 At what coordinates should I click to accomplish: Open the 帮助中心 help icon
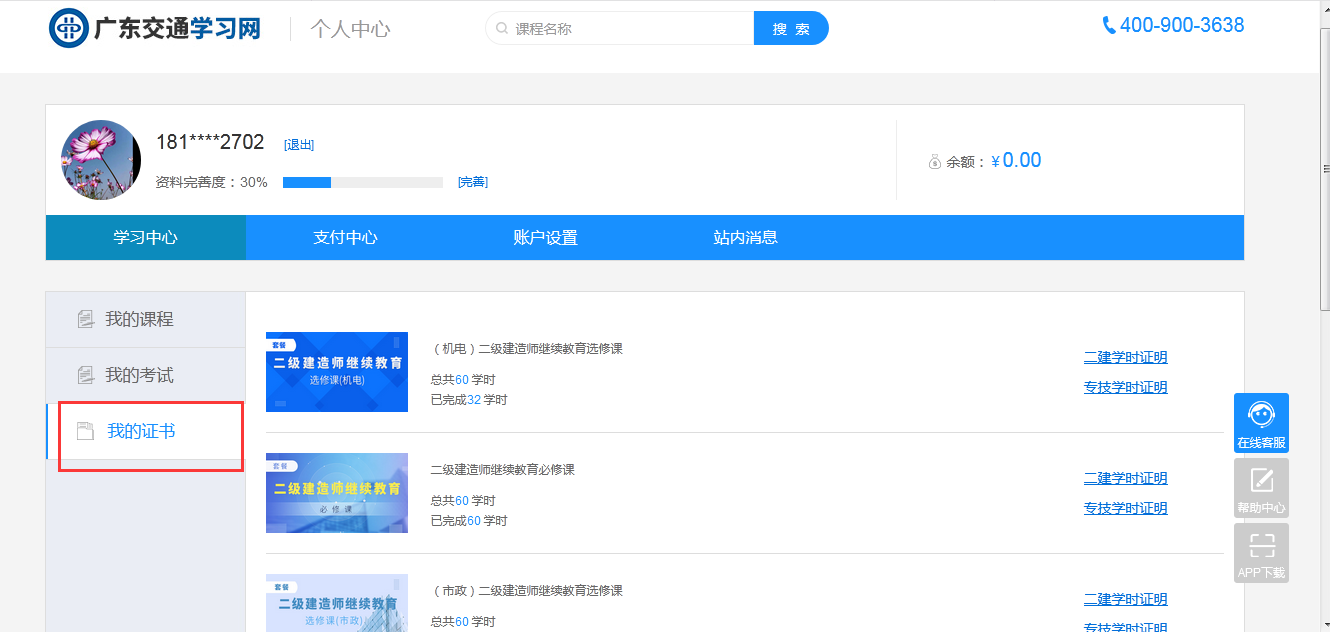1261,487
